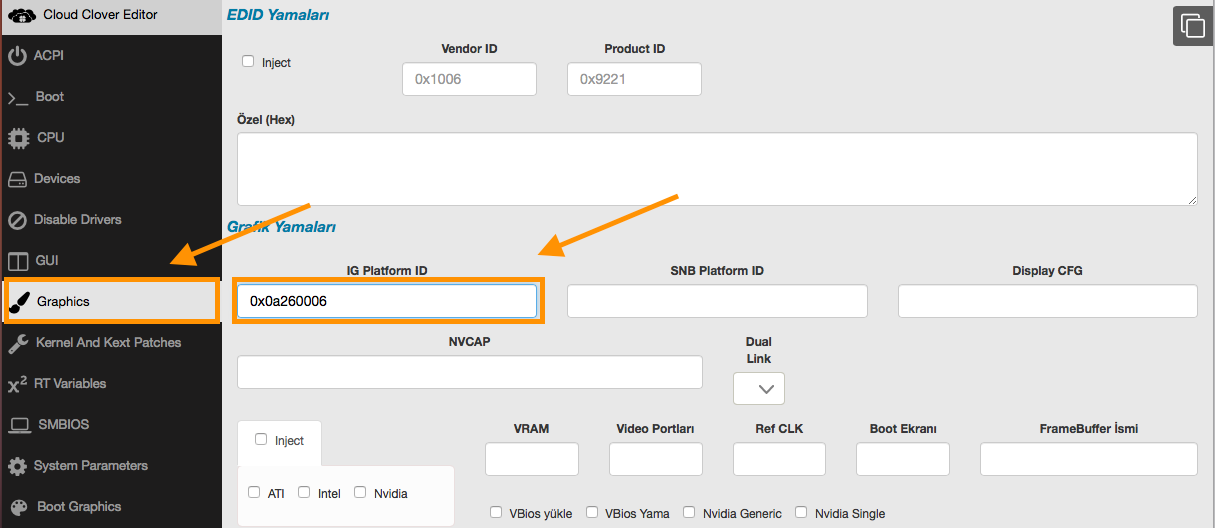
Task: Click the Cloud Clover Editor title link
Action: point(100,15)
